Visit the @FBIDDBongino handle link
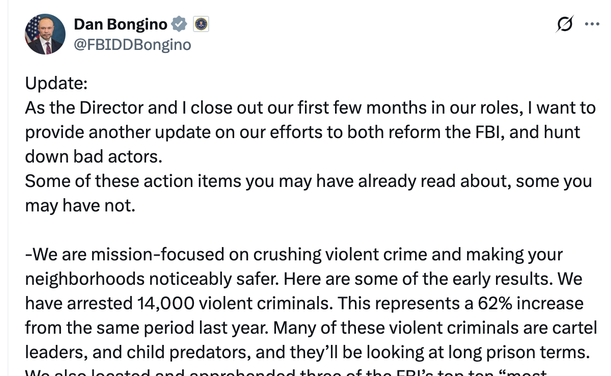 pos(132,45)
